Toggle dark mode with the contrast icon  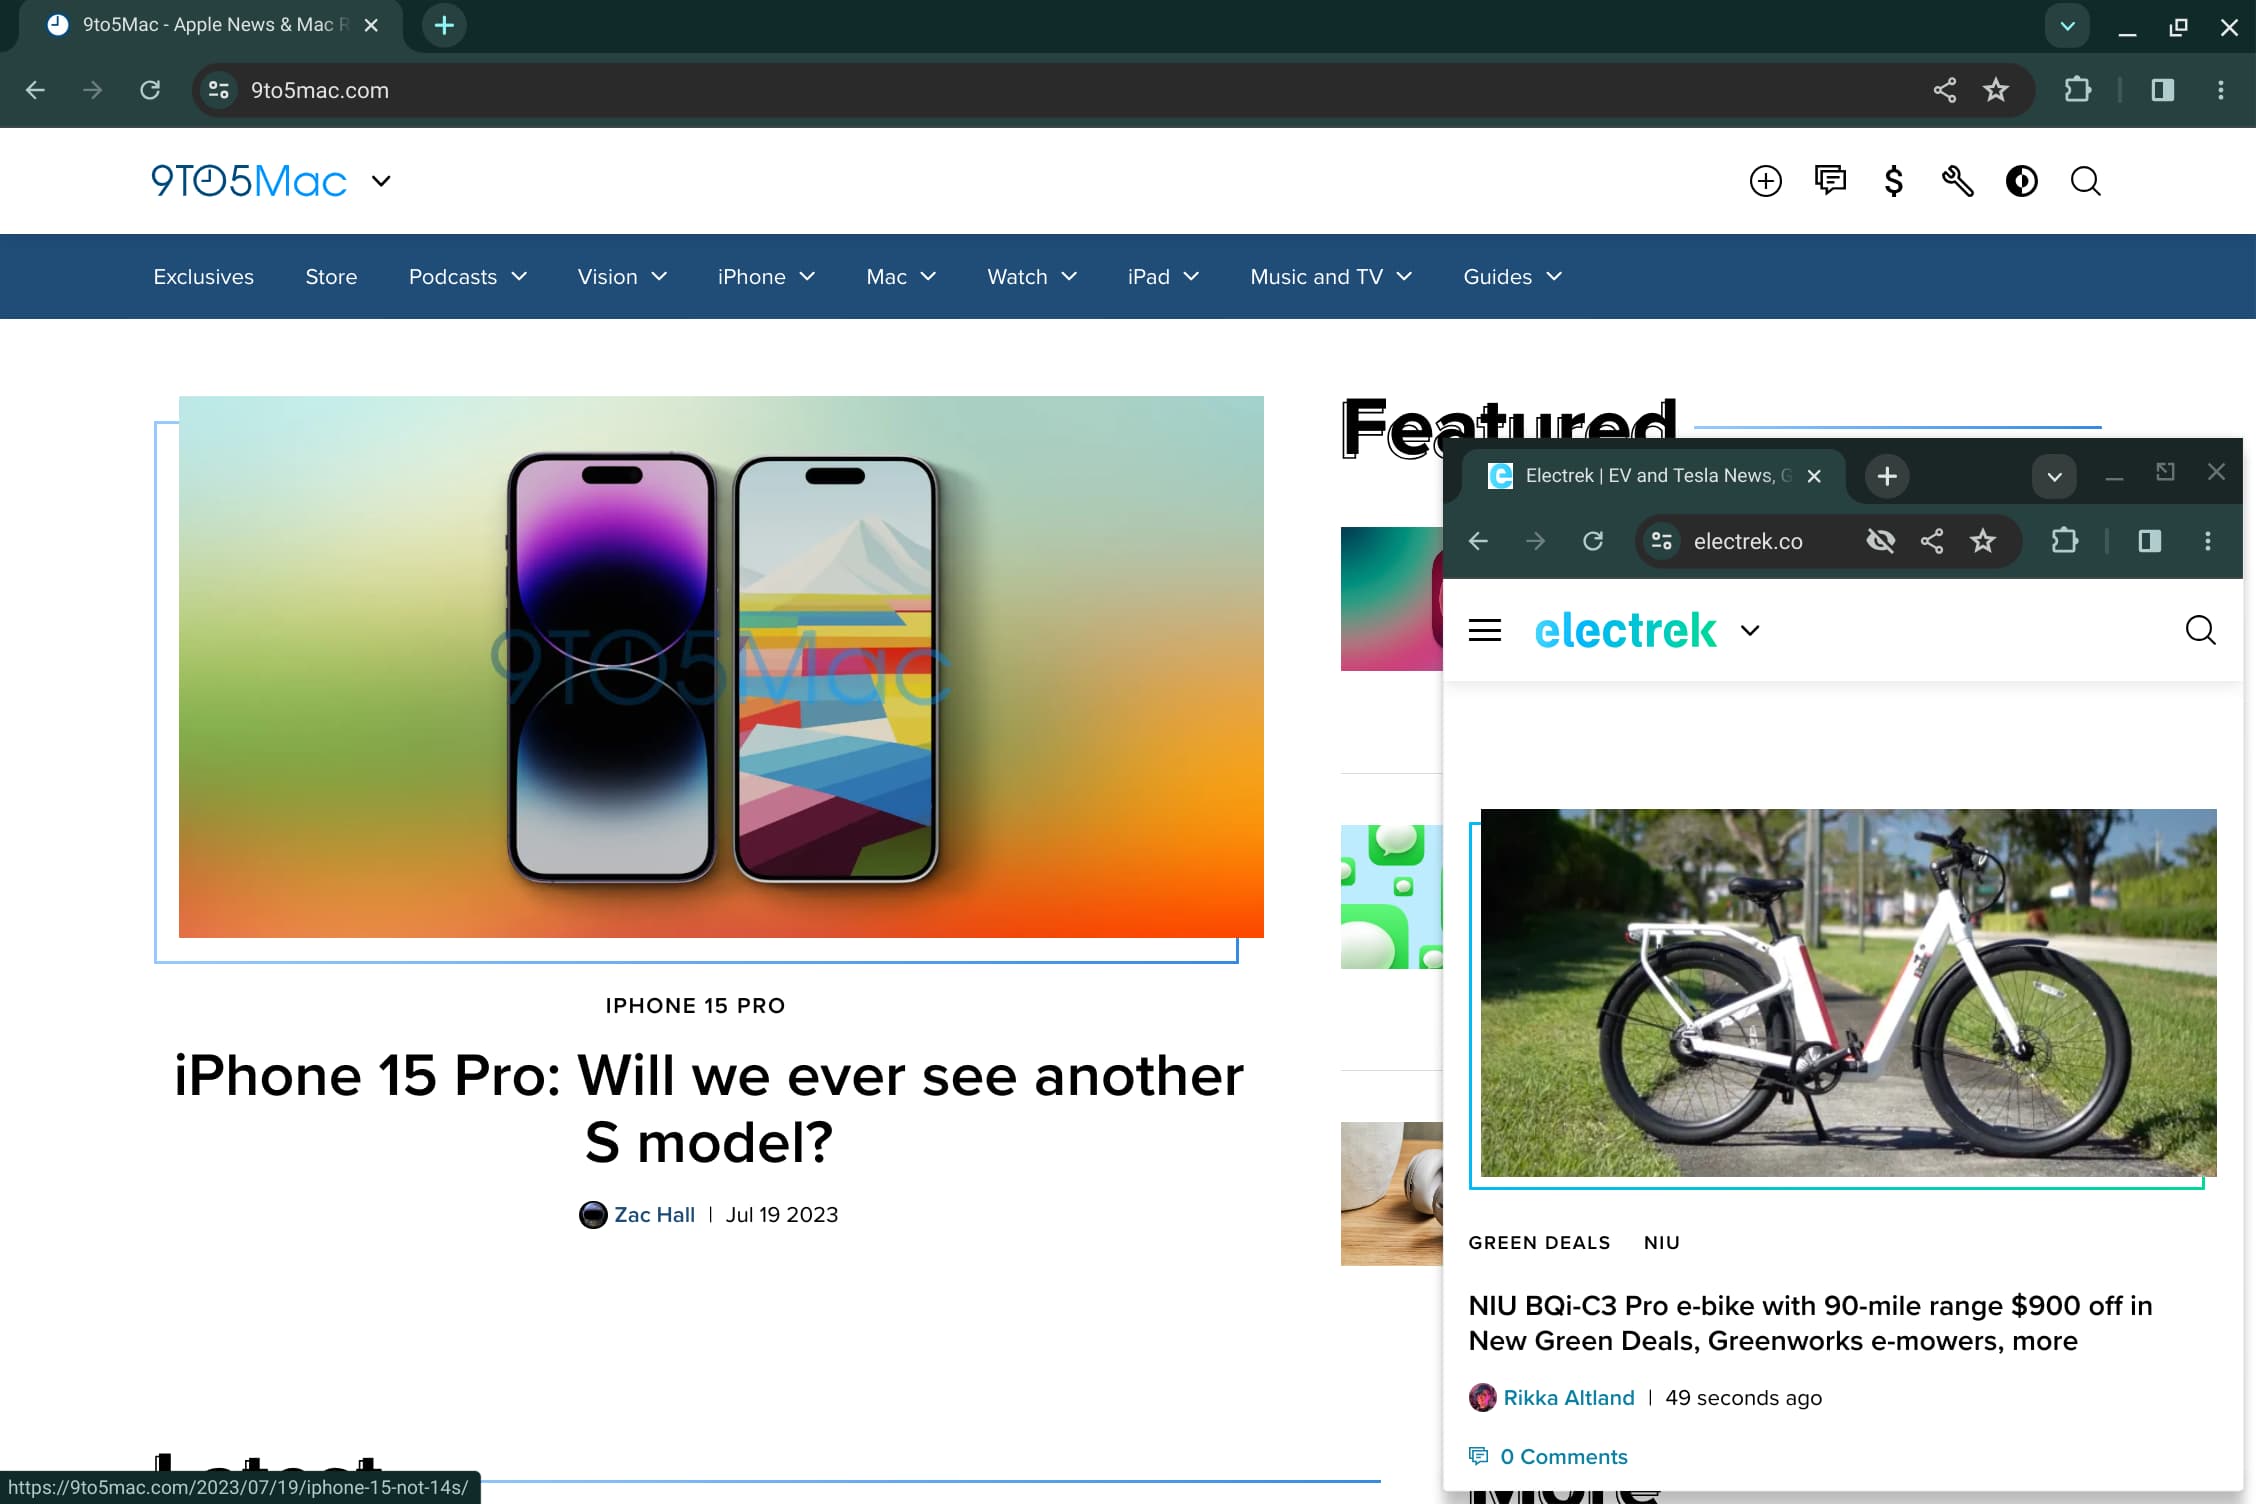(x=2022, y=181)
